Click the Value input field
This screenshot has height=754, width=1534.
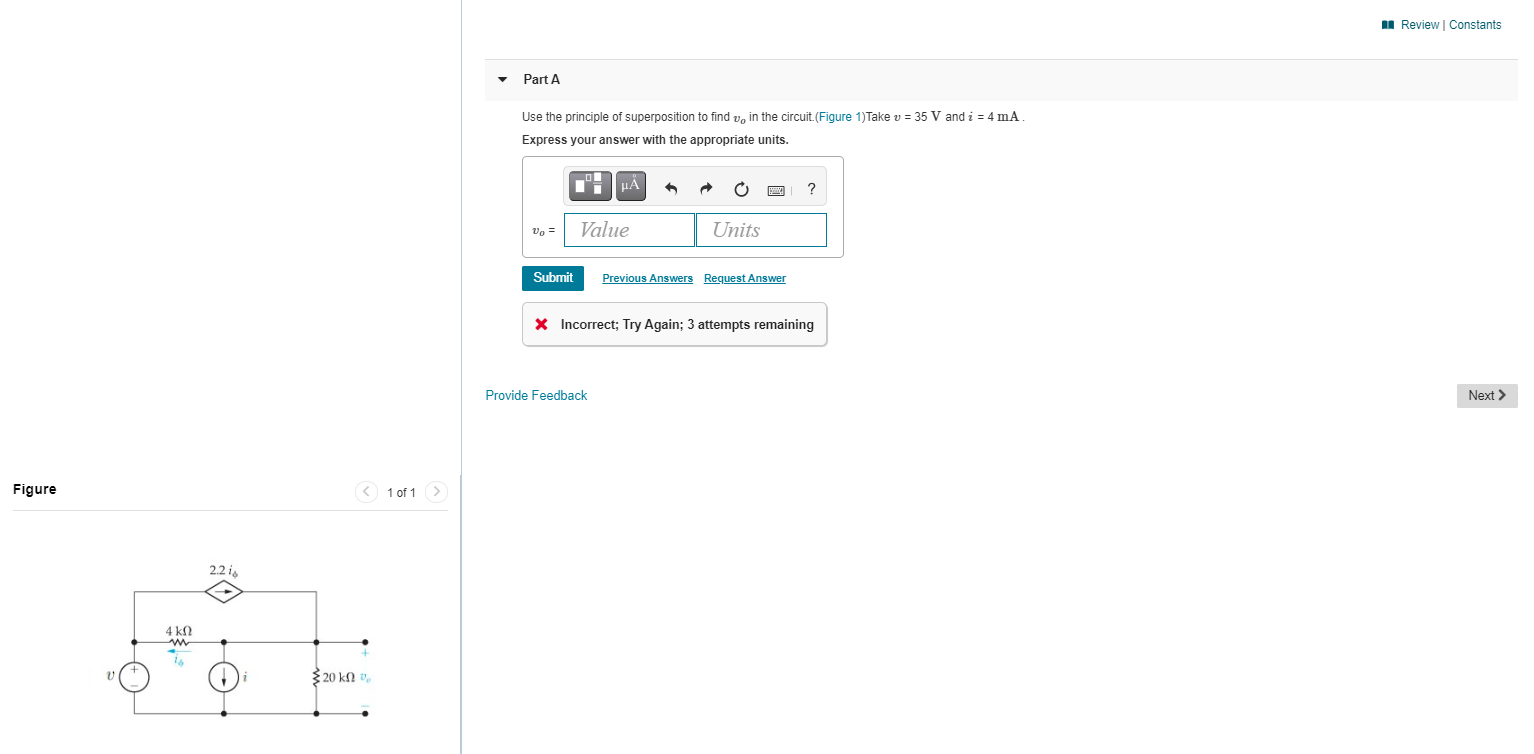point(628,229)
